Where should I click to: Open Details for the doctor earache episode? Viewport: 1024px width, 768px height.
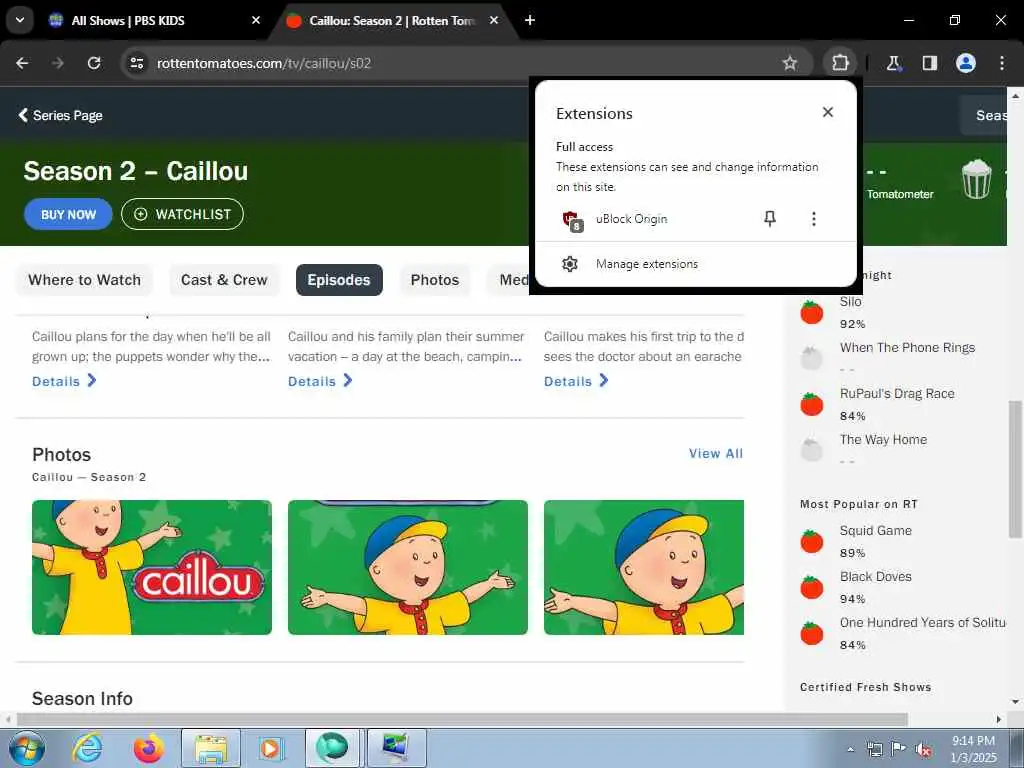(x=576, y=381)
